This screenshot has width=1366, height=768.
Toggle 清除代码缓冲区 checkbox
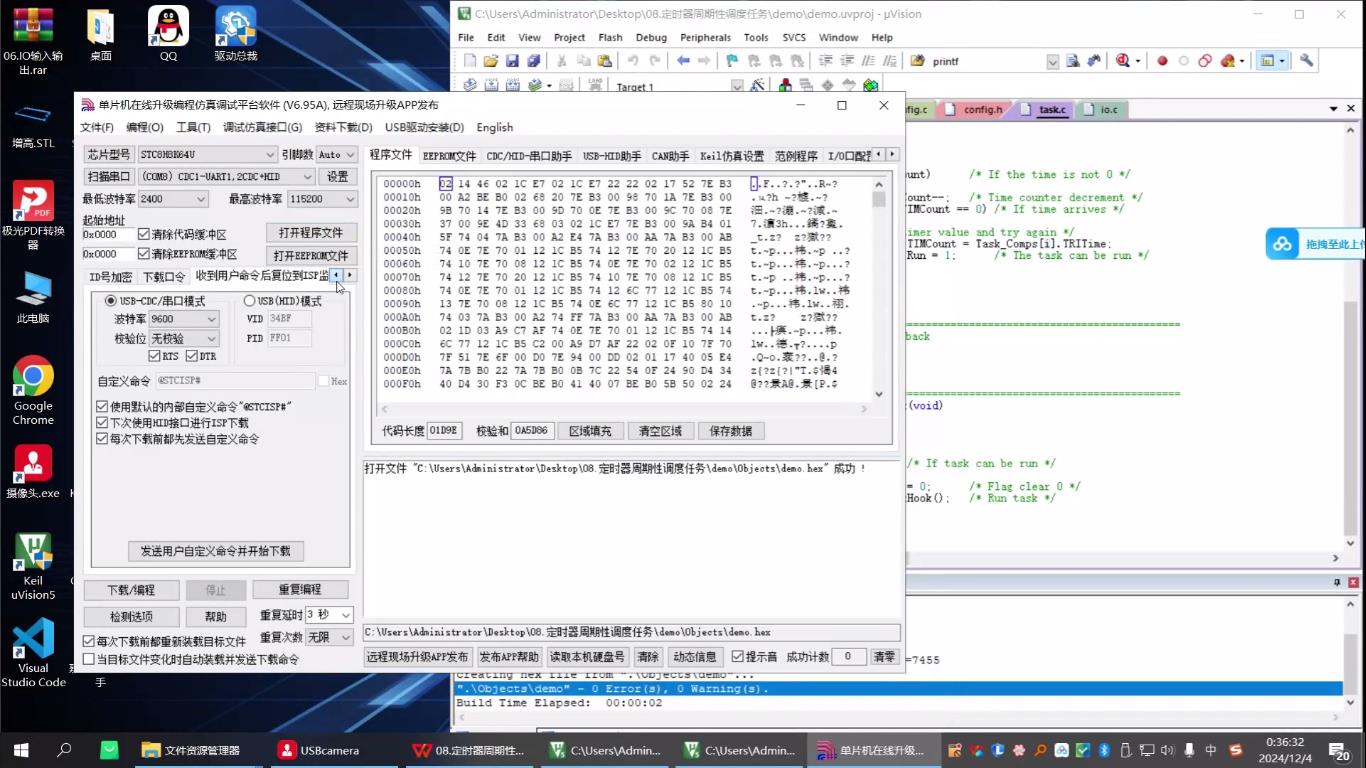[x=144, y=235]
